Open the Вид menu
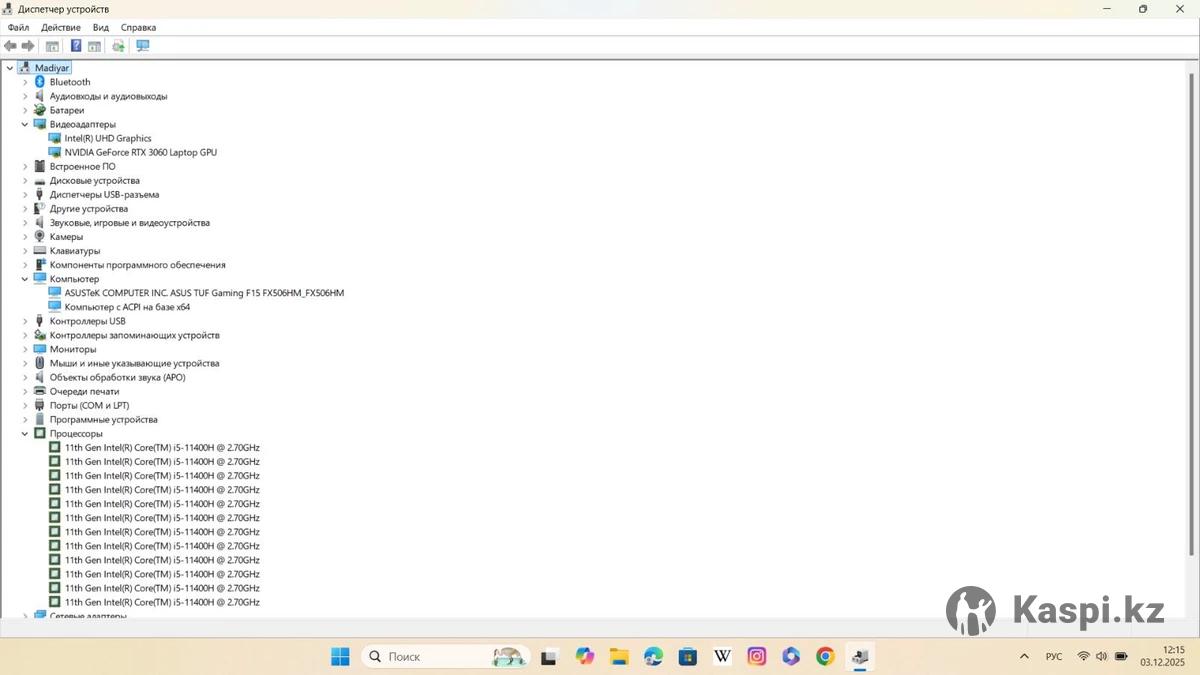This screenshot has width=1200, height=675. (x=101, y=28)
